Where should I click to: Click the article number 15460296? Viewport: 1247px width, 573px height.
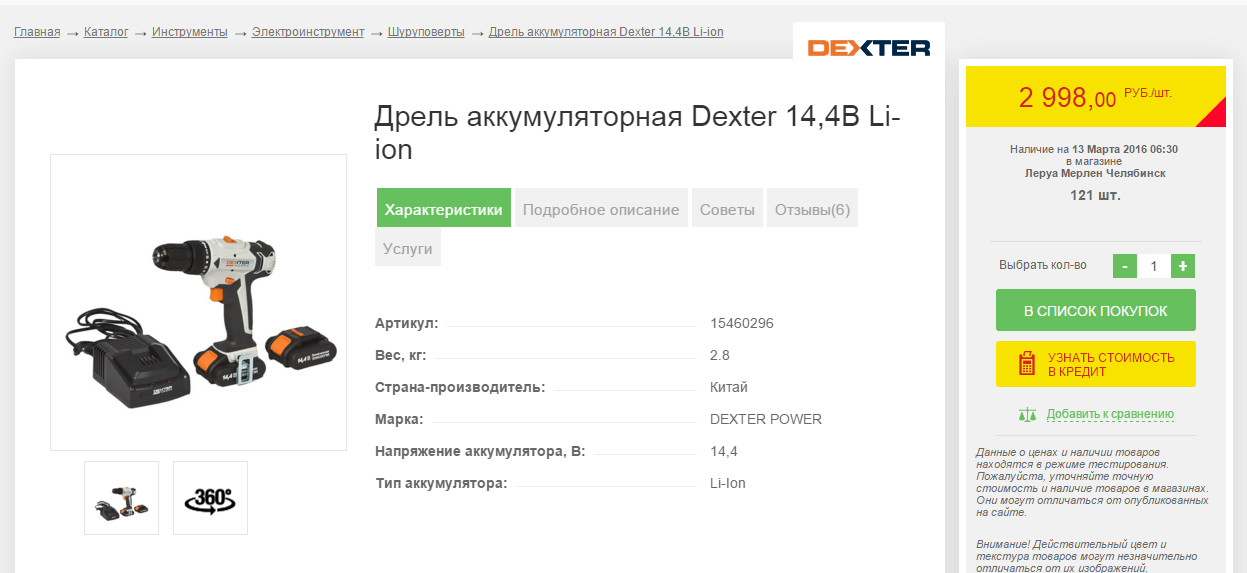pyautogui.click(x=742, y=323)
